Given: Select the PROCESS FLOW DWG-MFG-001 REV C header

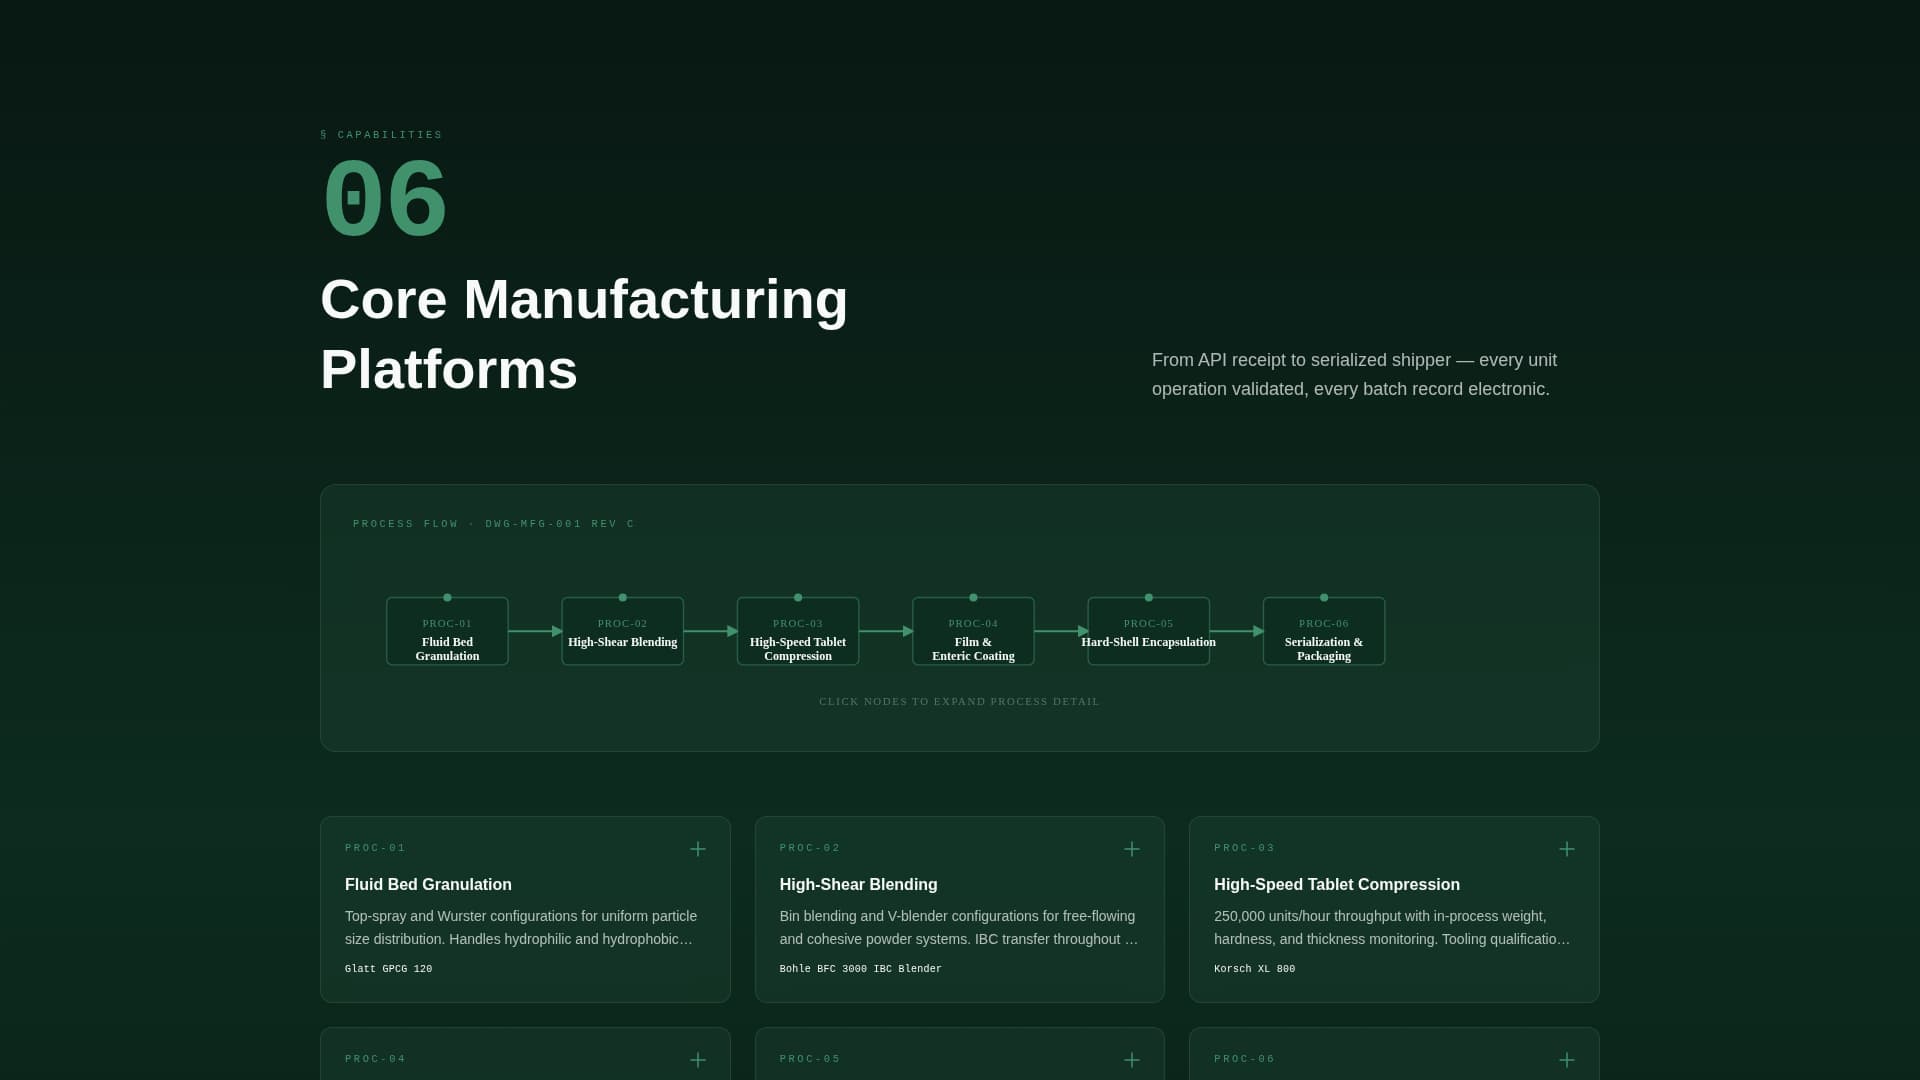Looking at the screenshot, I should pos(493,523).
